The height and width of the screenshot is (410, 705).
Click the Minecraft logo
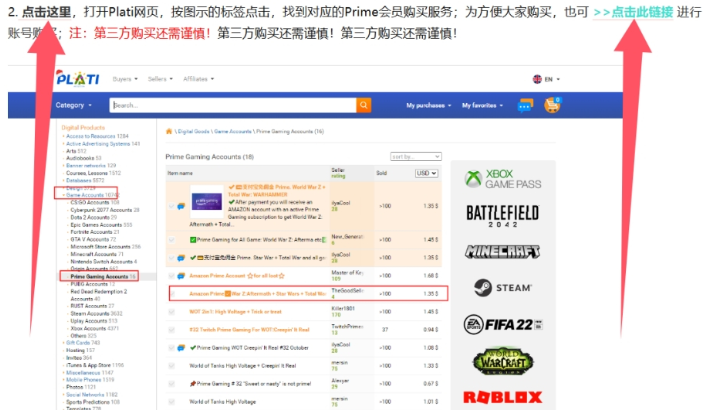pos(502,252)
